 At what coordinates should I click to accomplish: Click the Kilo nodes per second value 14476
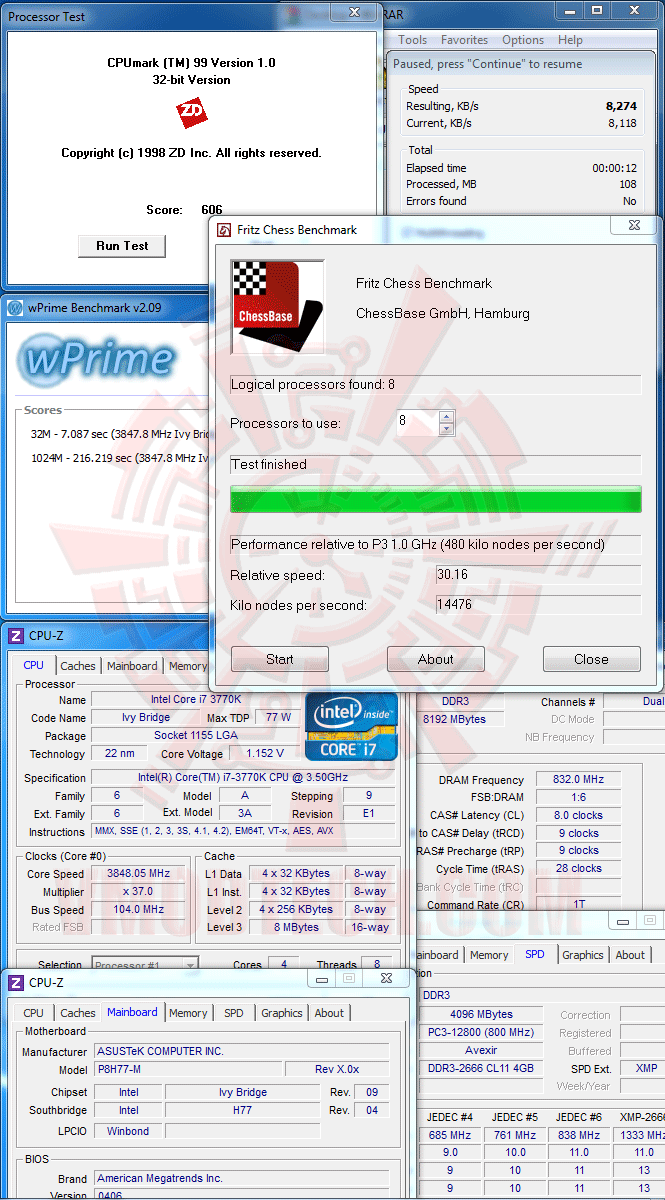click(538, 605)
